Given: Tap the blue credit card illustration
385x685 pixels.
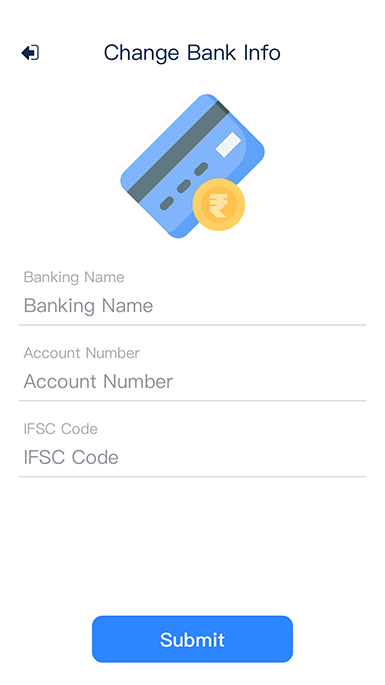Looking at the screenshot, I should tap(192, 166).
